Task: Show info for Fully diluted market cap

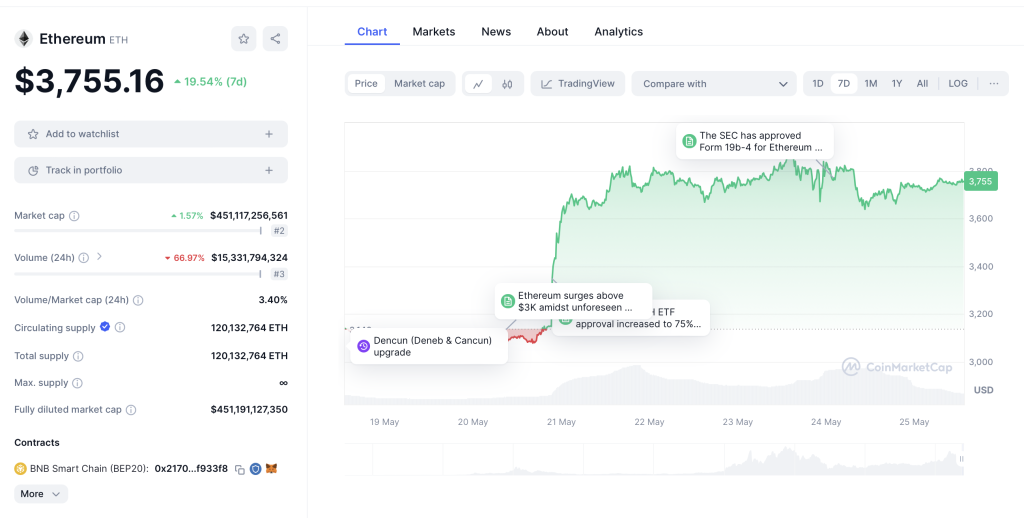Action: click(131, 410)
